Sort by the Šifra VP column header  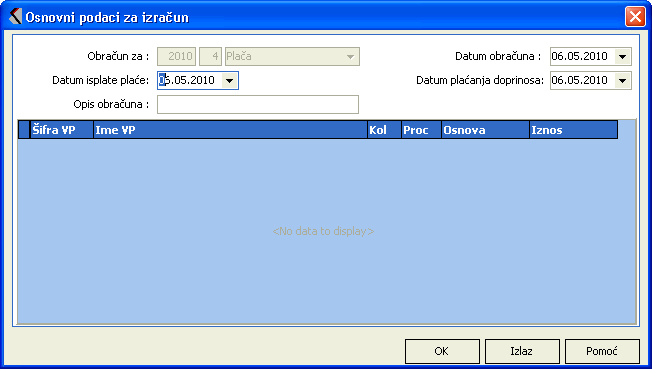(62, 130)
